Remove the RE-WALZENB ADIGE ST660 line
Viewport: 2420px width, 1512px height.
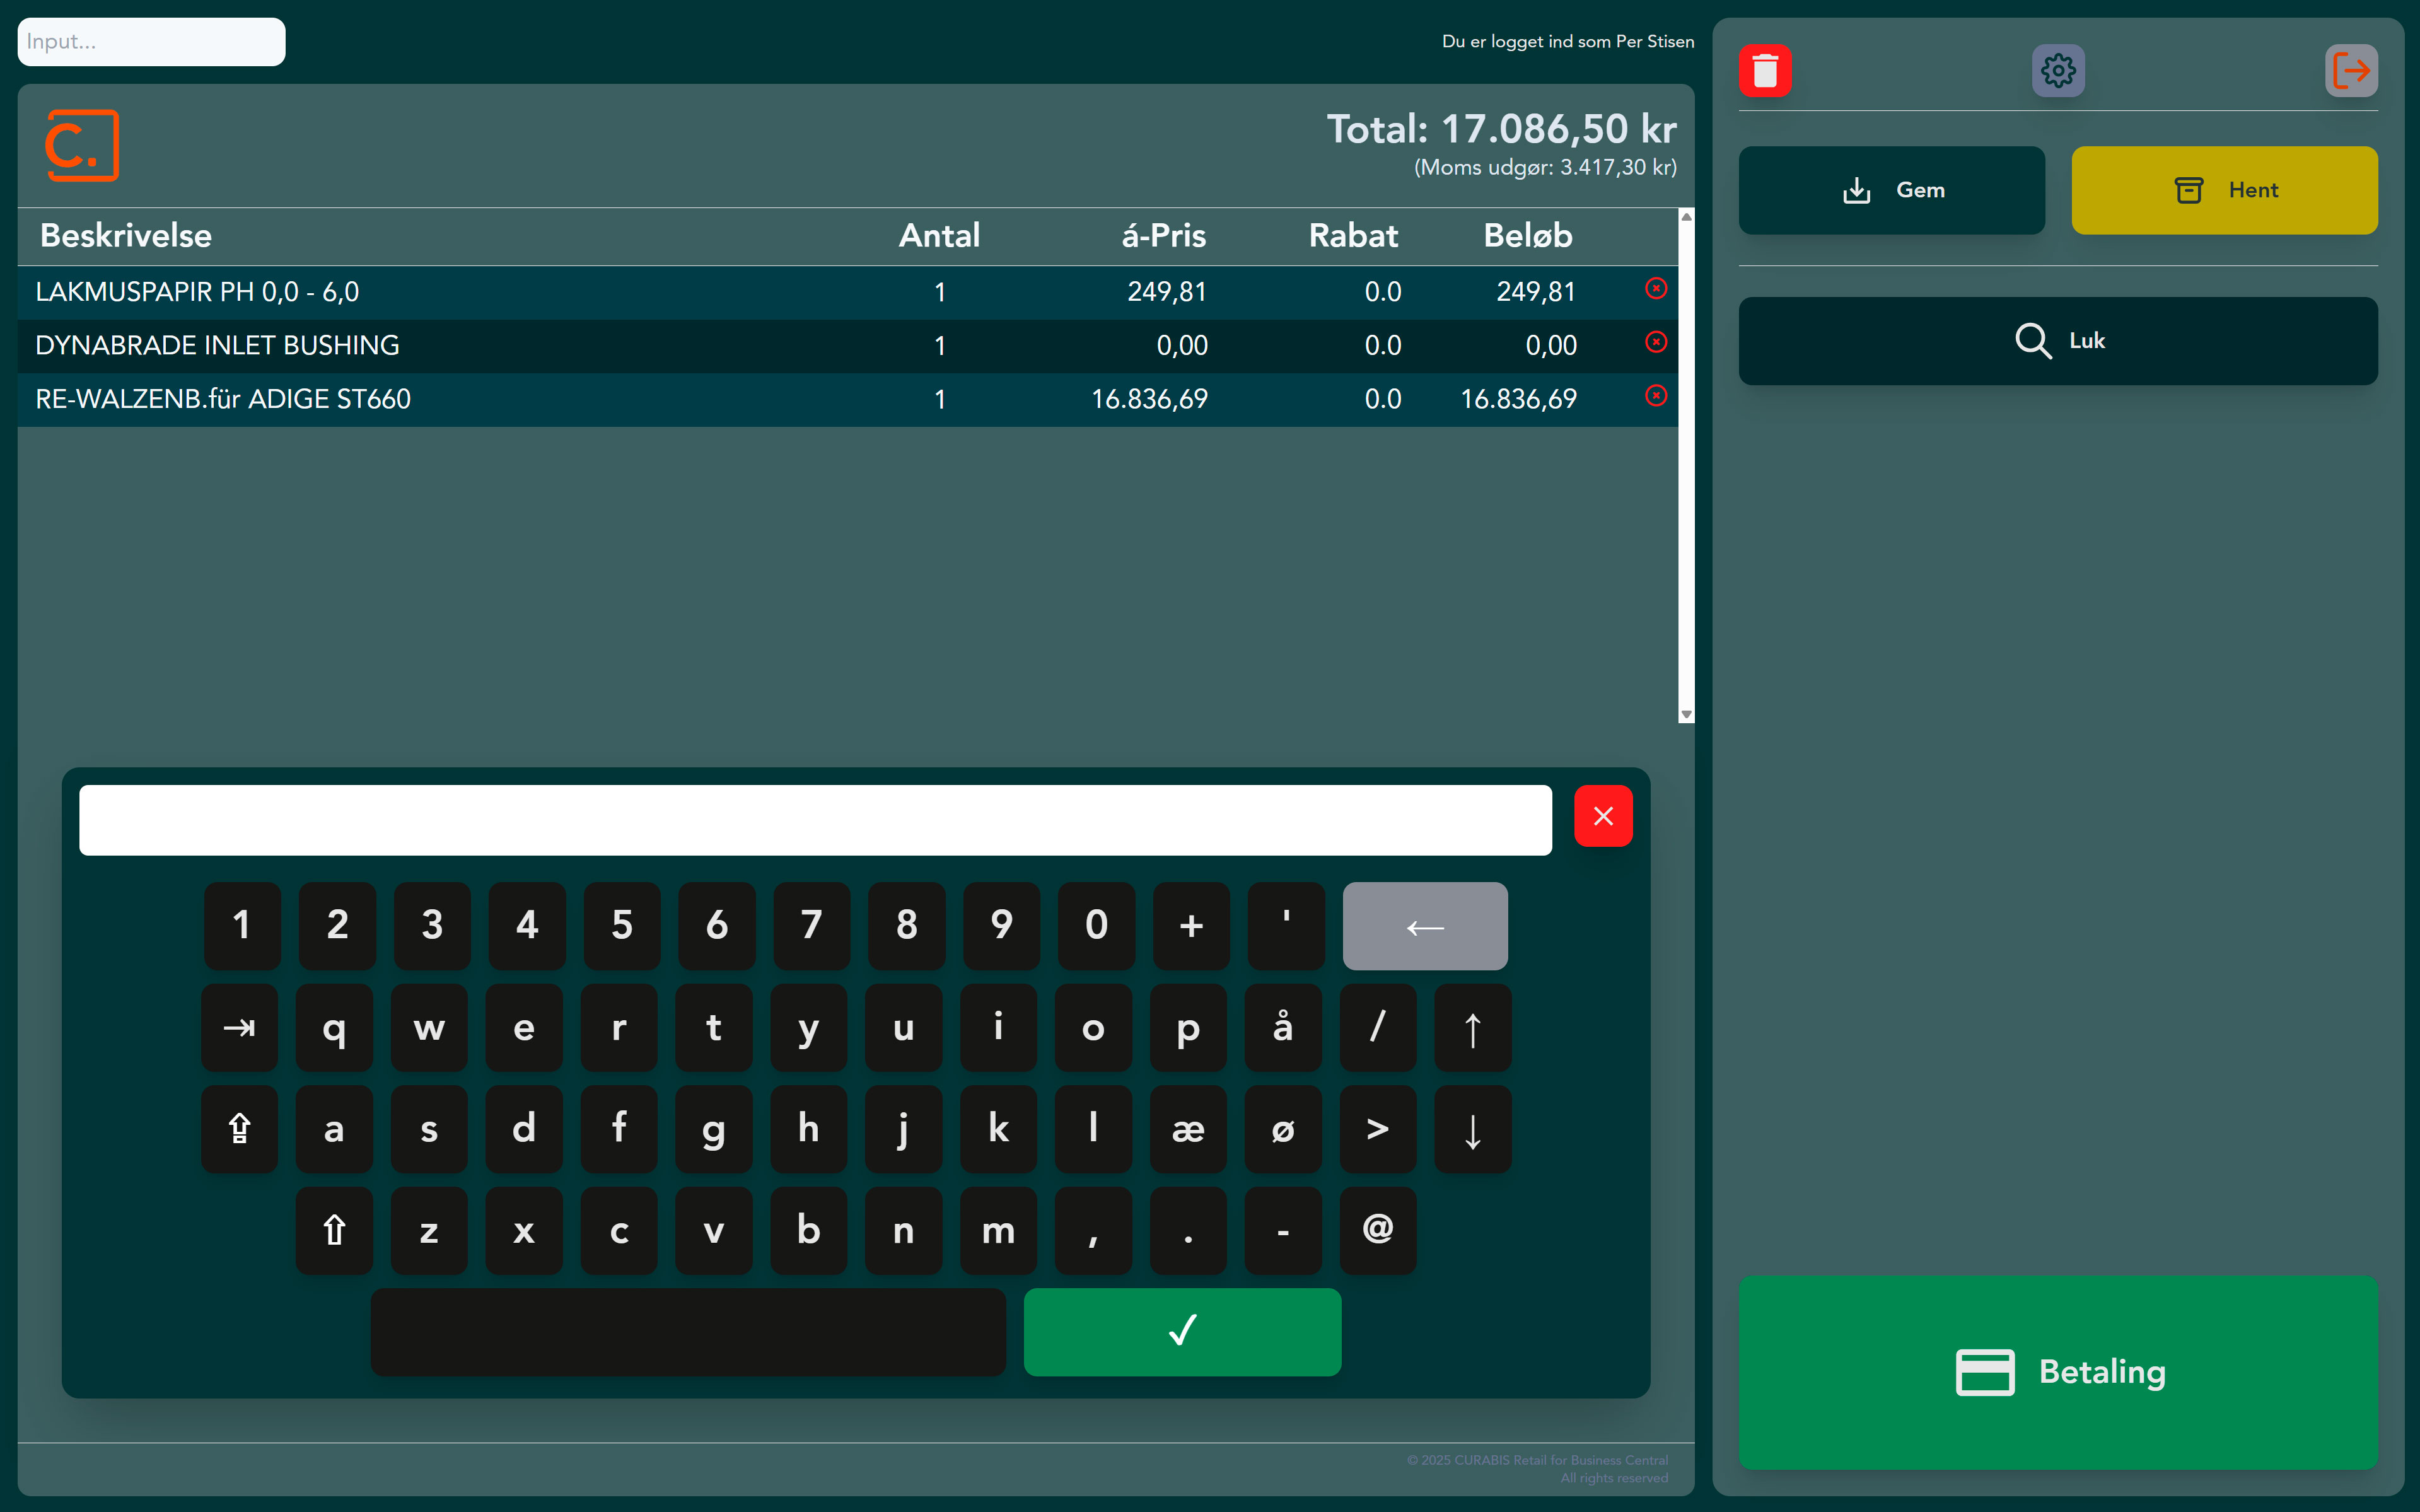(1656, 396)
